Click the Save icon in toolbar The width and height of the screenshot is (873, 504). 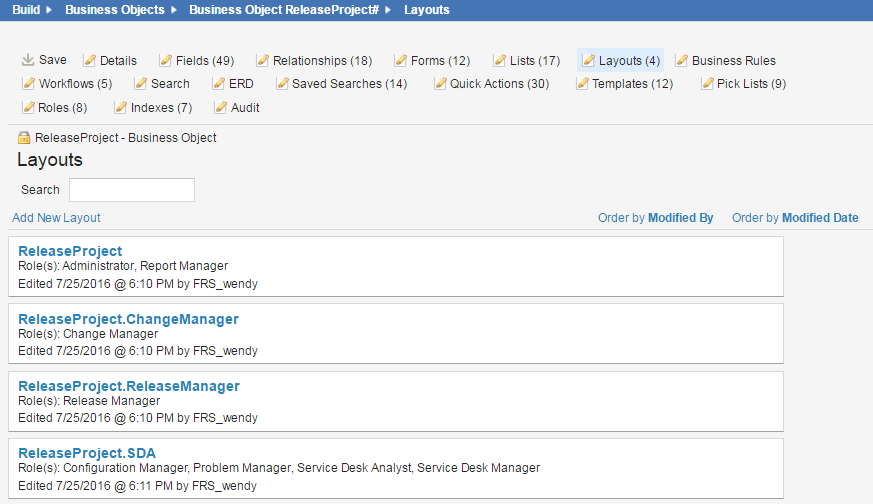pyautogui.click(x=28, y=60)
